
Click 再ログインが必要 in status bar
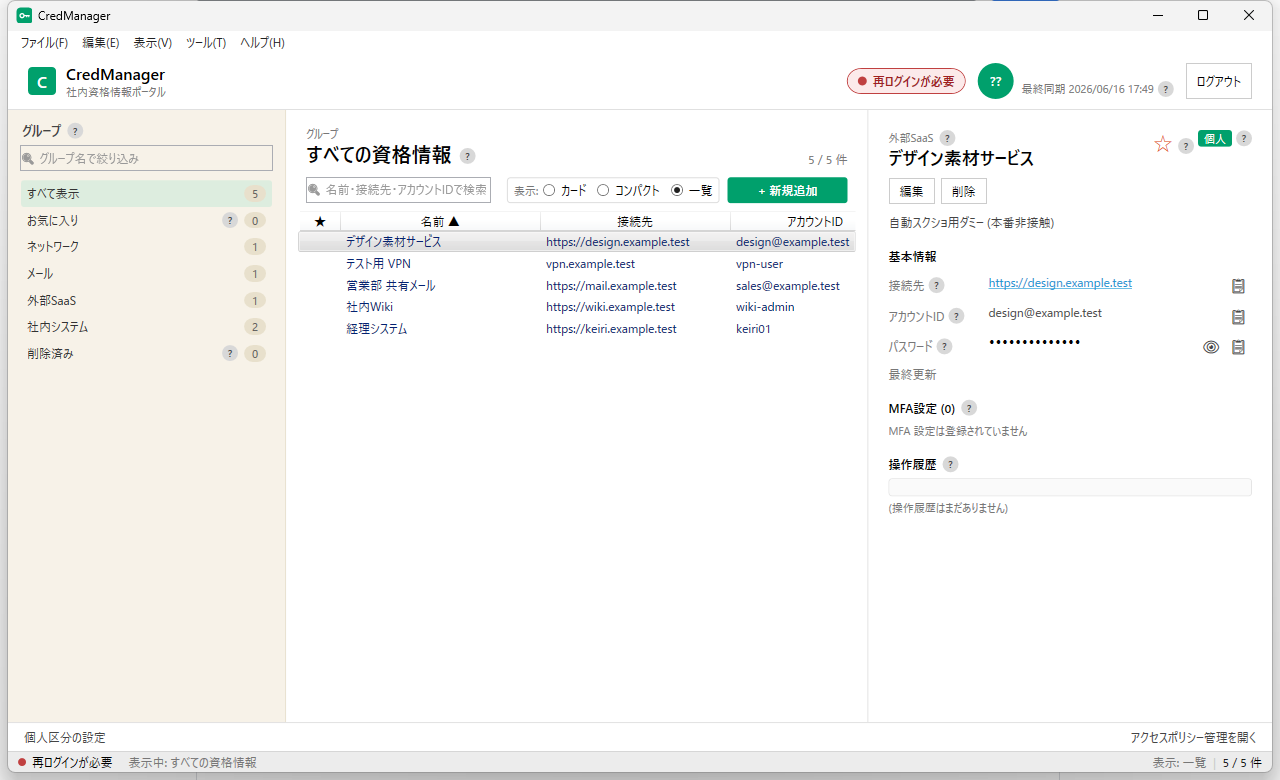[x=72, y=762]
